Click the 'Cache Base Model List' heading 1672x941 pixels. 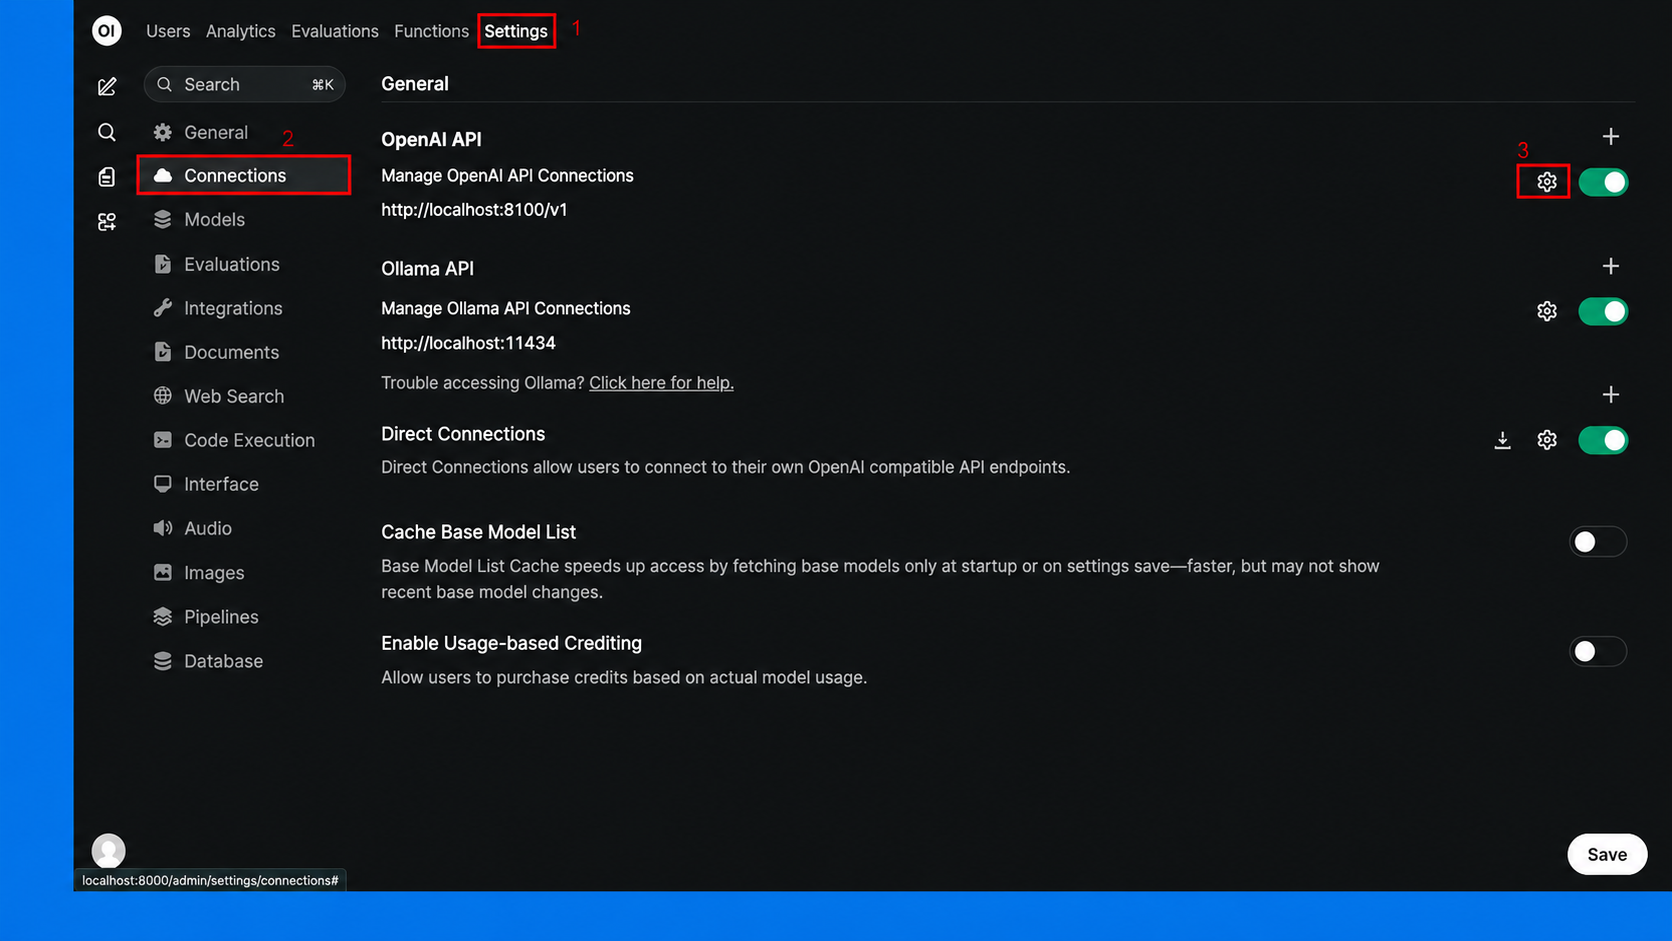pyautogui.click(x=478, y=532)
